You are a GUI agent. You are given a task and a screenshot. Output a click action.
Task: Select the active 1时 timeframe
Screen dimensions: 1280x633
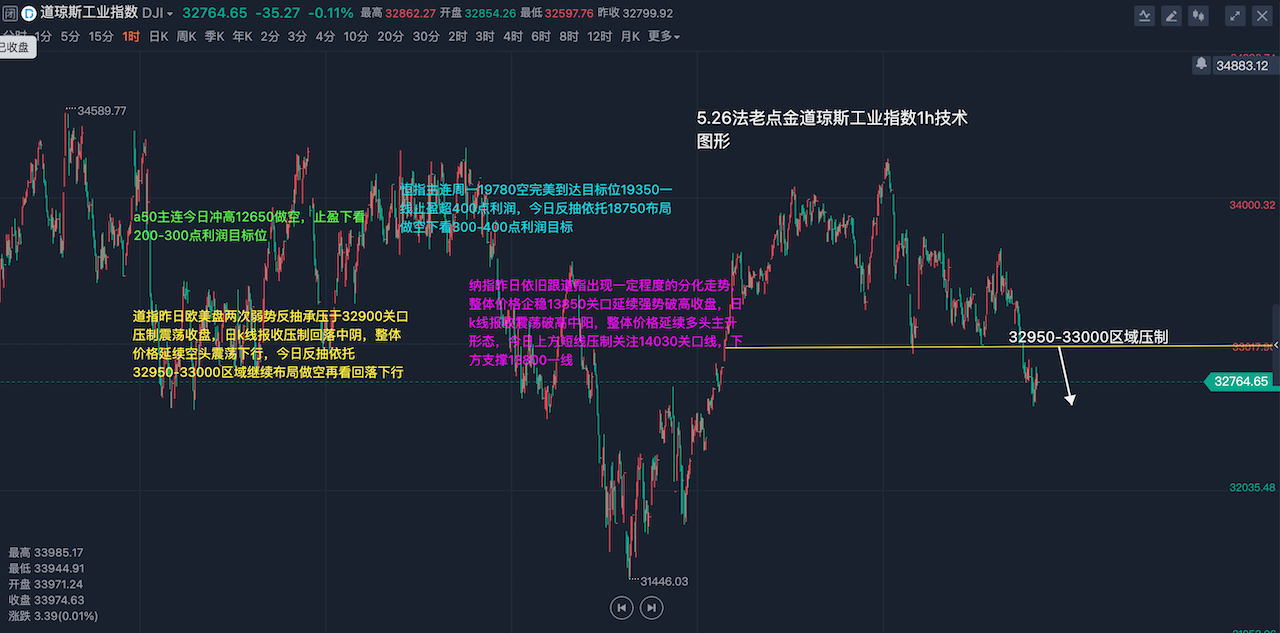131,37
